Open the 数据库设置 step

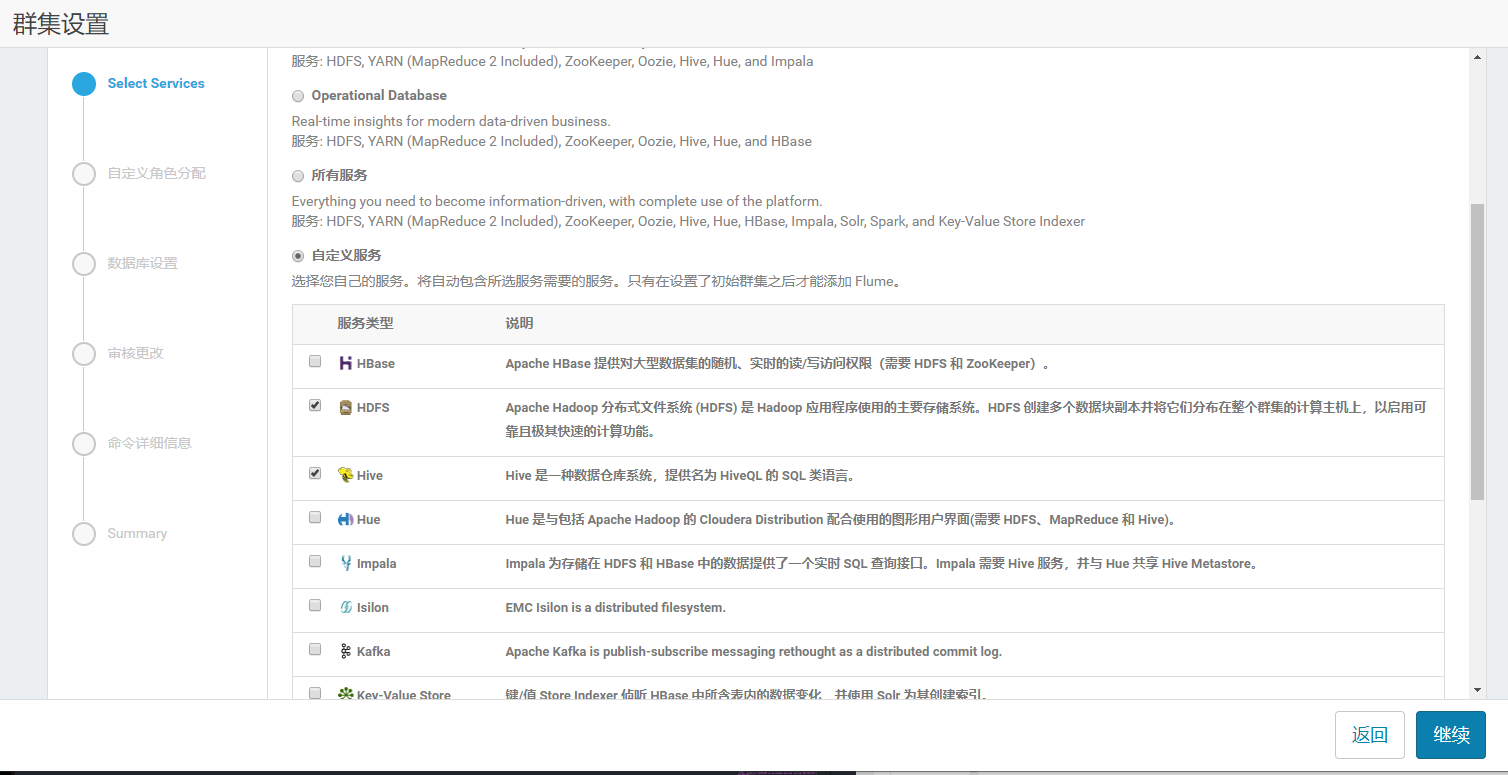pyautogui.click(x=142, y=263)
